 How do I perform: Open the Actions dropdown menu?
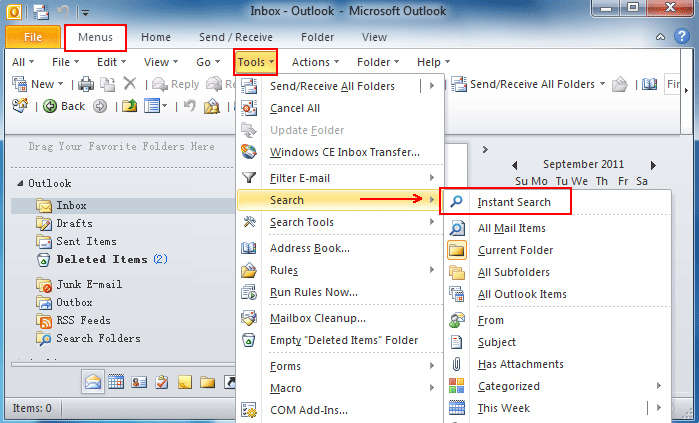pos(316,62)
